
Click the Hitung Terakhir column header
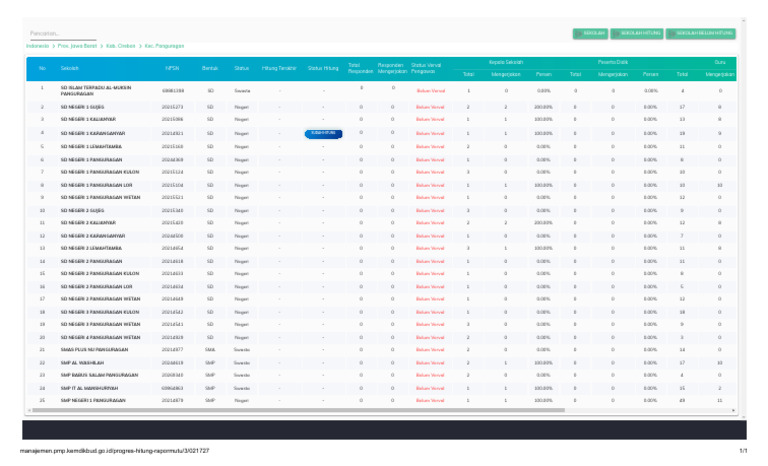coord(279,68)
